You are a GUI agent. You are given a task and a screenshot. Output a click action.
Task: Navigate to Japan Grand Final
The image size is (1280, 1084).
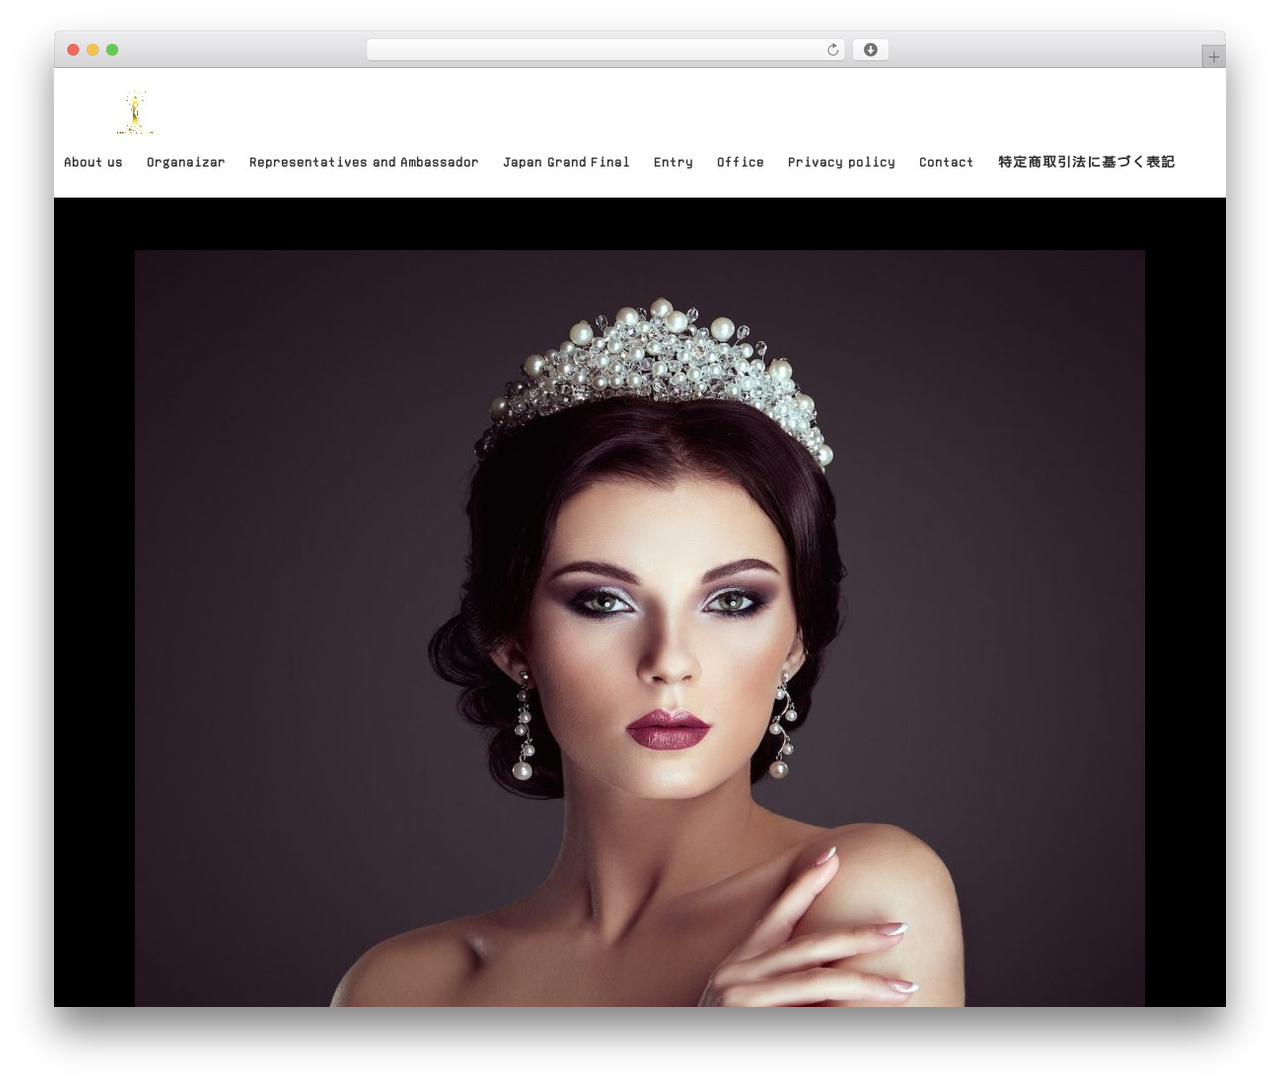point(566,162)
